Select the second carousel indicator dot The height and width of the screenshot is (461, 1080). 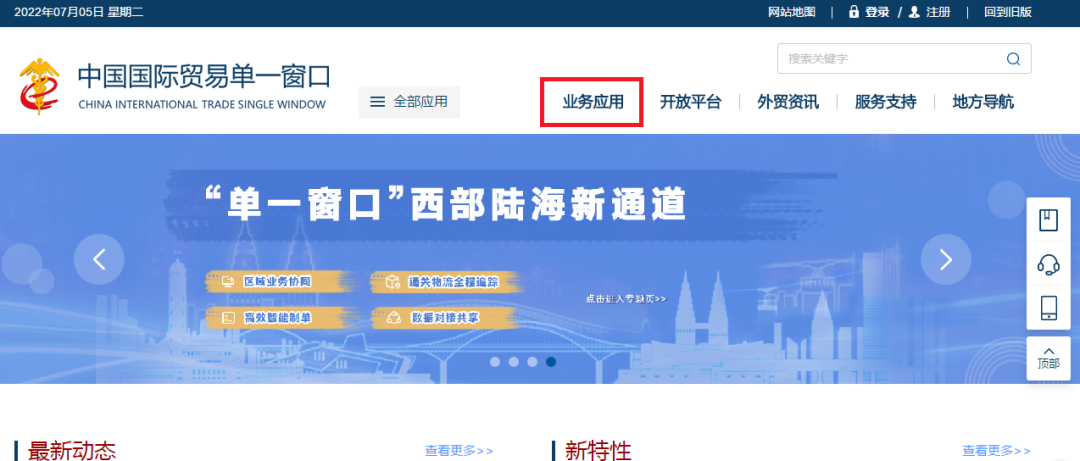pyautogui.click(x=514, y=362)
